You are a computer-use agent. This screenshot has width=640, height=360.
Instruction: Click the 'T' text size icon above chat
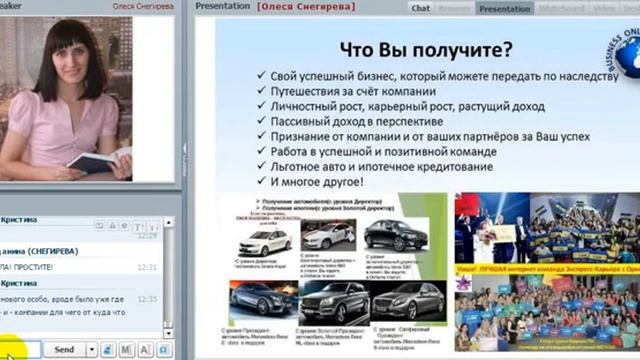[x=139, y=227]
